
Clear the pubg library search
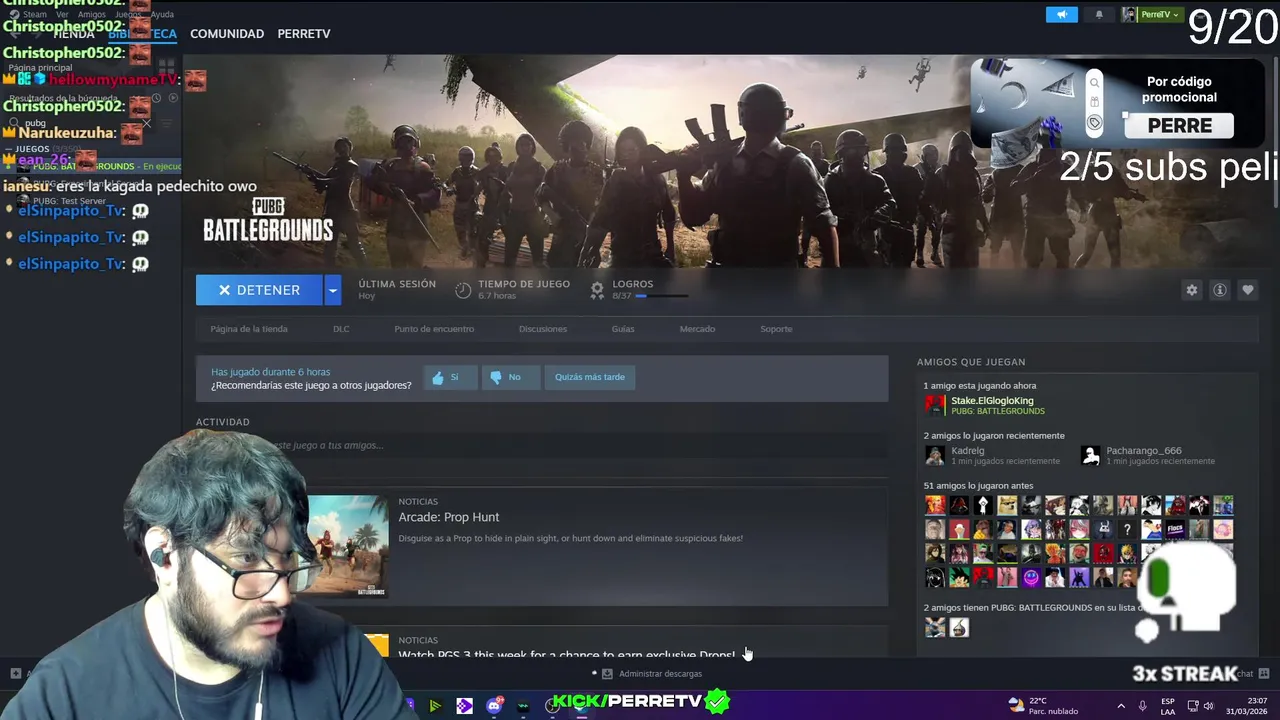coord(146,123)
